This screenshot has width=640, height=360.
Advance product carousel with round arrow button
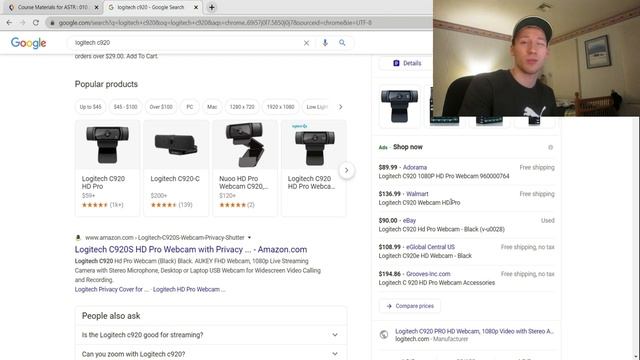pos(346,170)
